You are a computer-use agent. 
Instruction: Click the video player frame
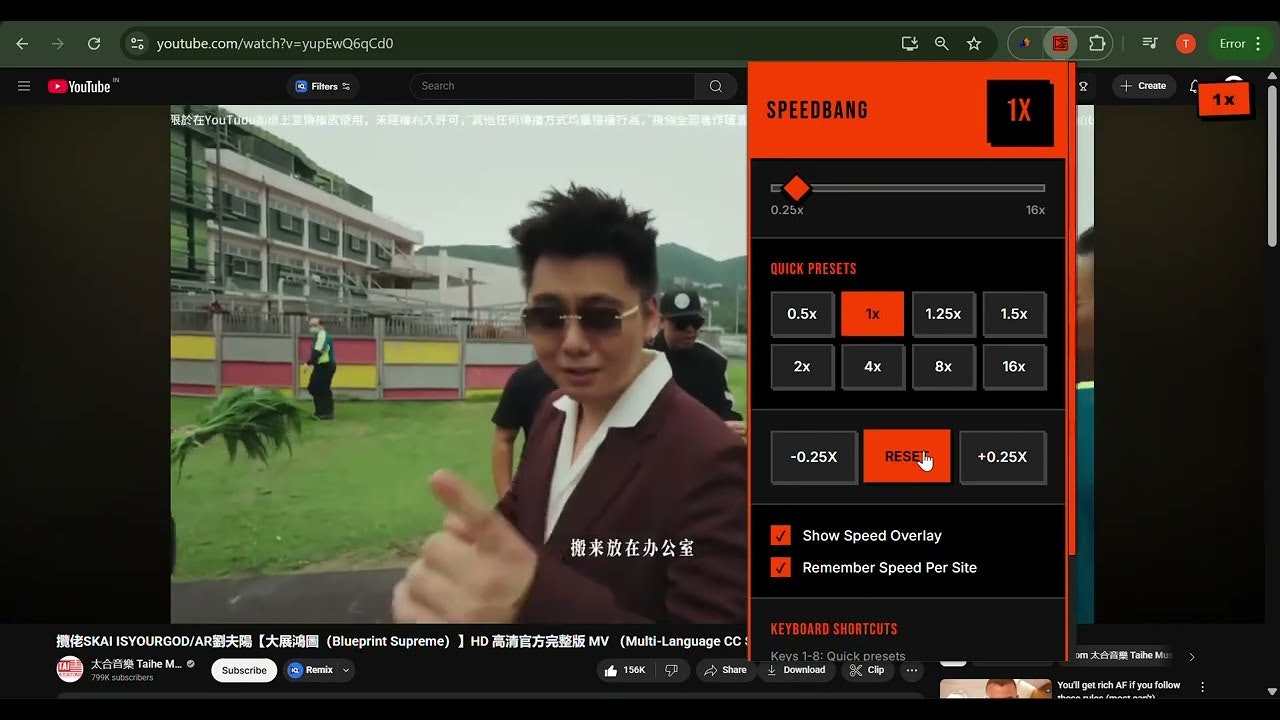pos(459,364)
